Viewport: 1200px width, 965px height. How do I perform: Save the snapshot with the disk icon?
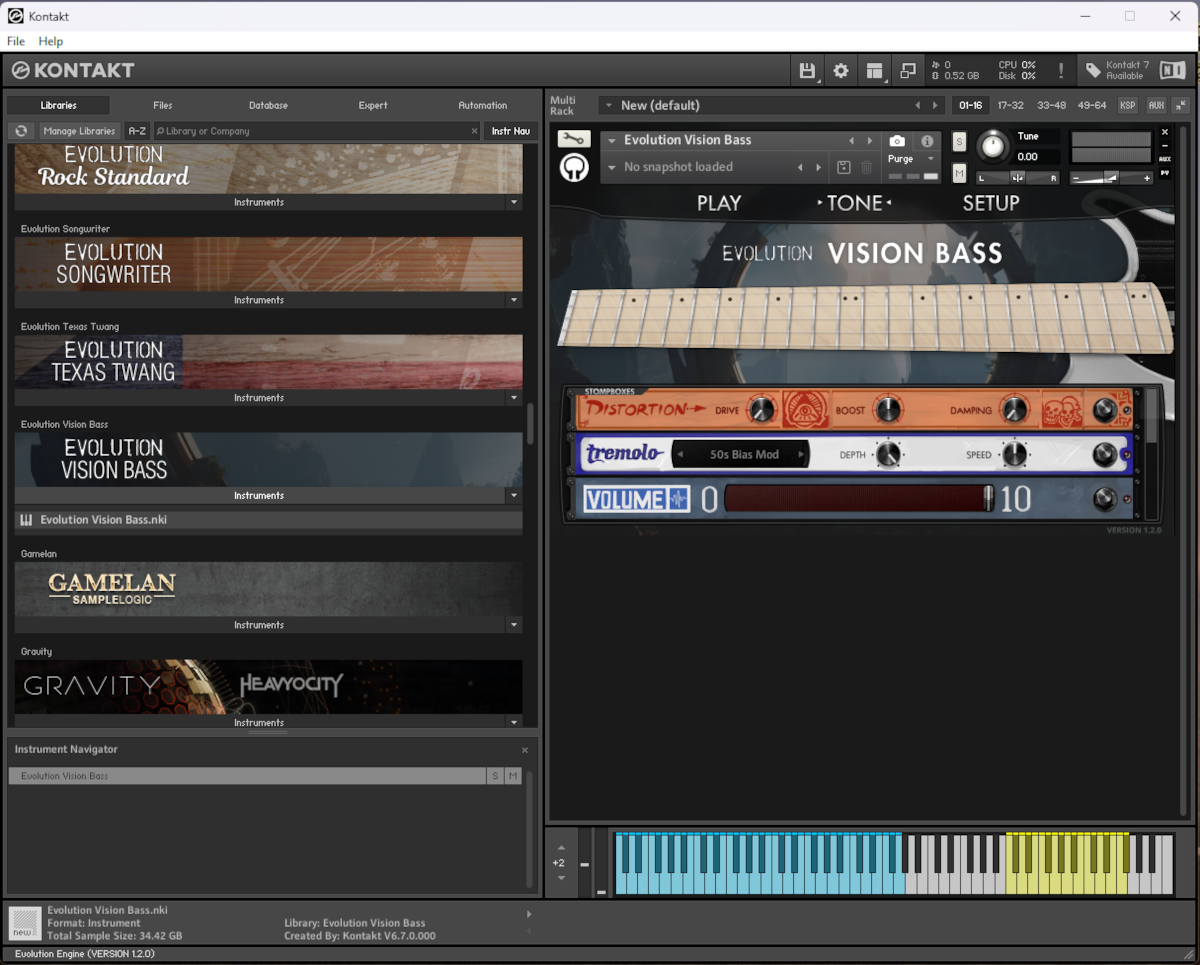844,167
